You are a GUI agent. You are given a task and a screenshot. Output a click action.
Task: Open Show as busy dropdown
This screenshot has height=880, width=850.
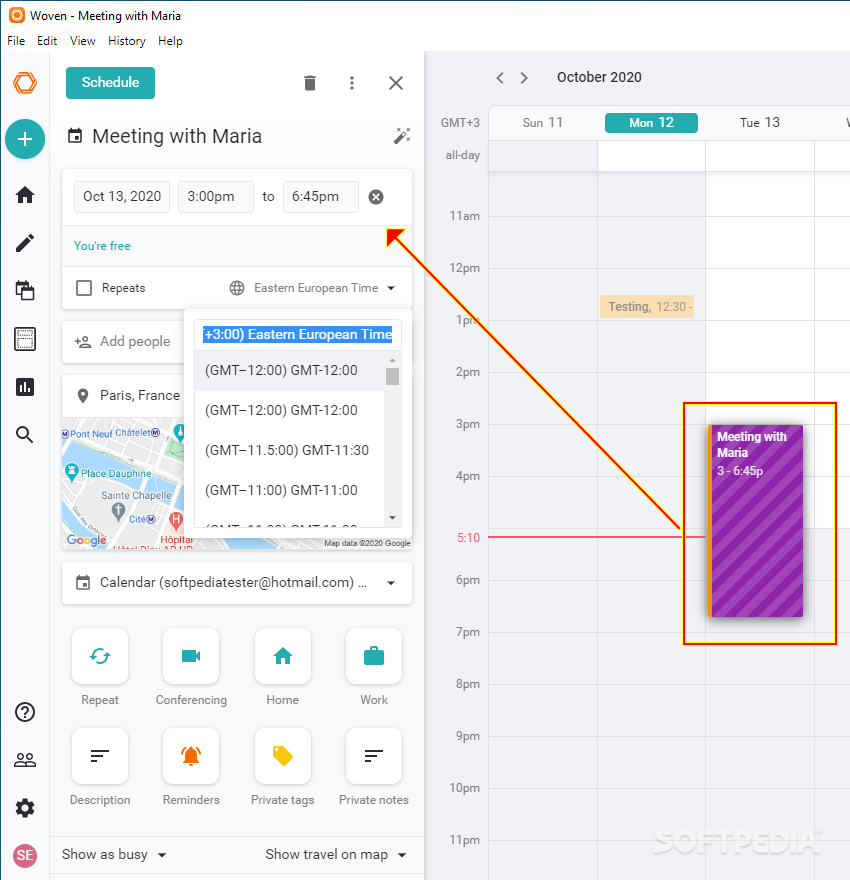coord(114,855)
